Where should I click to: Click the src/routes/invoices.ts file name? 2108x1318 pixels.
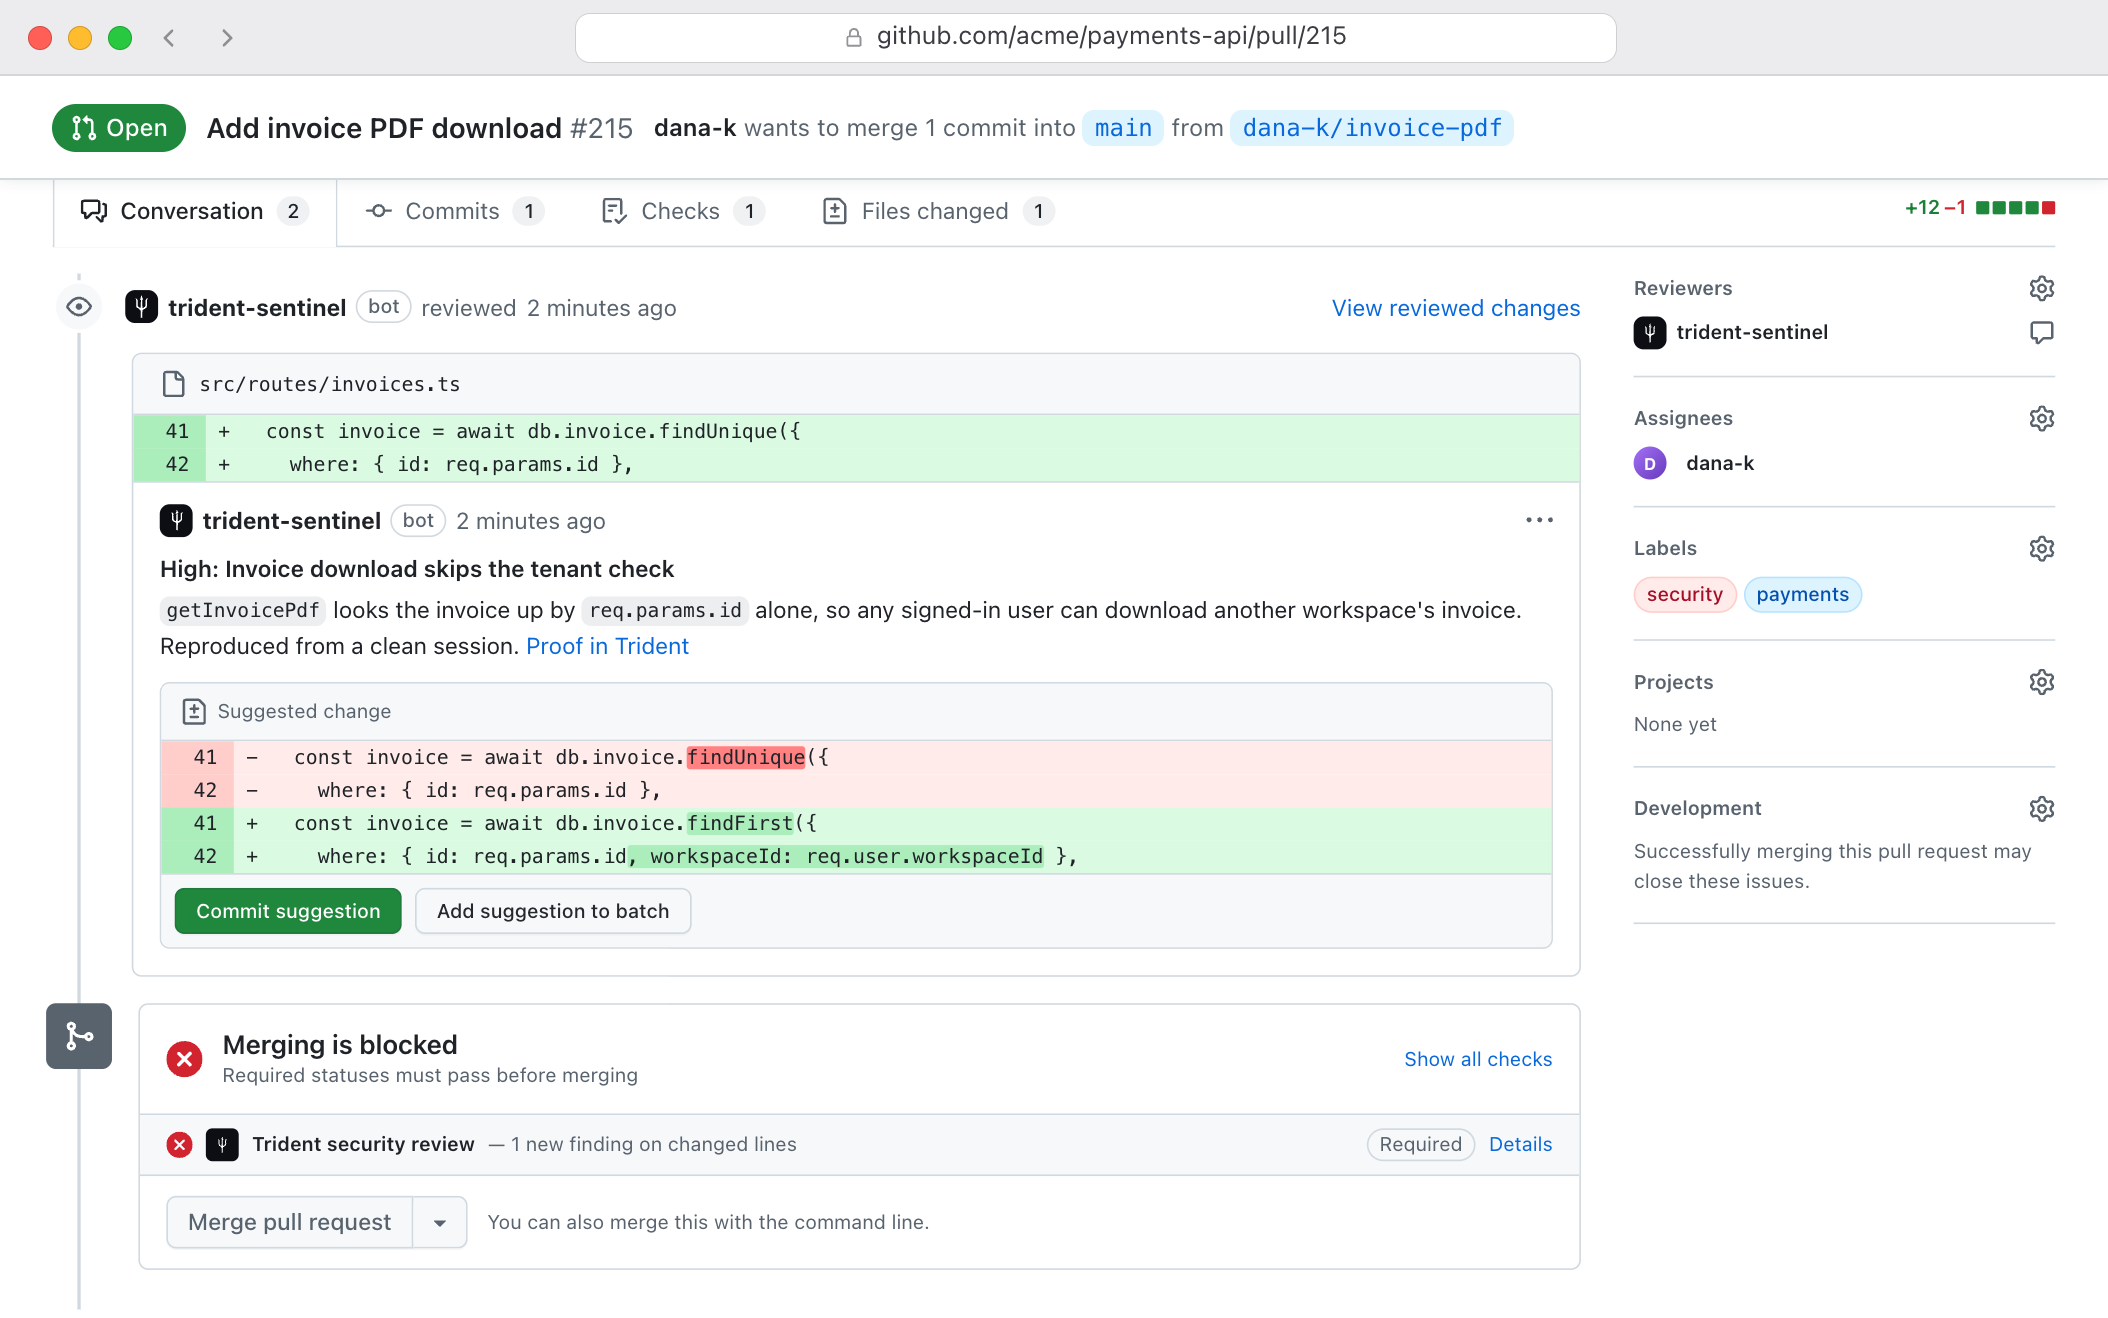(330, 384)
